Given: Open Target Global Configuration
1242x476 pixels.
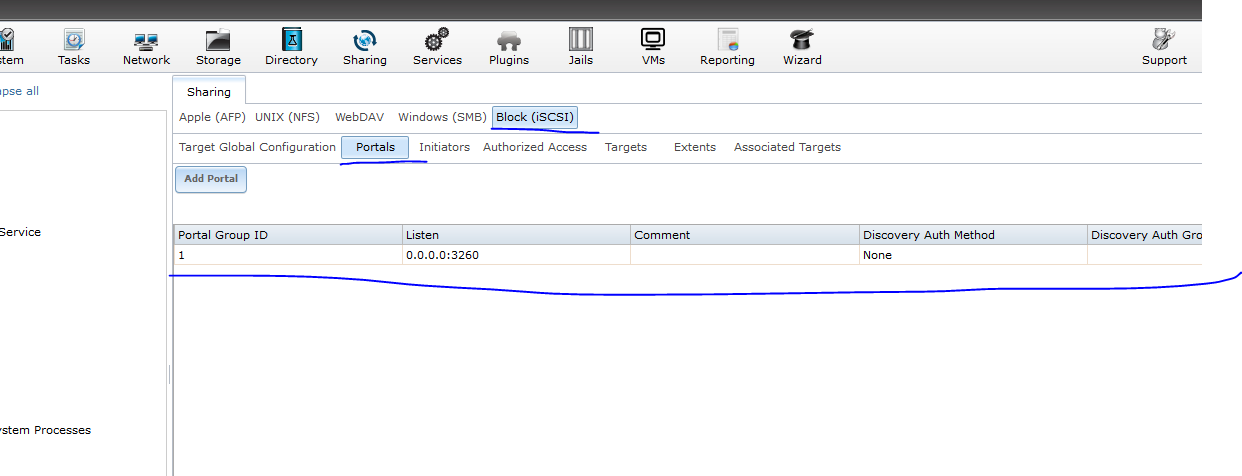Looking at the screenshot, I should point(257,147).
